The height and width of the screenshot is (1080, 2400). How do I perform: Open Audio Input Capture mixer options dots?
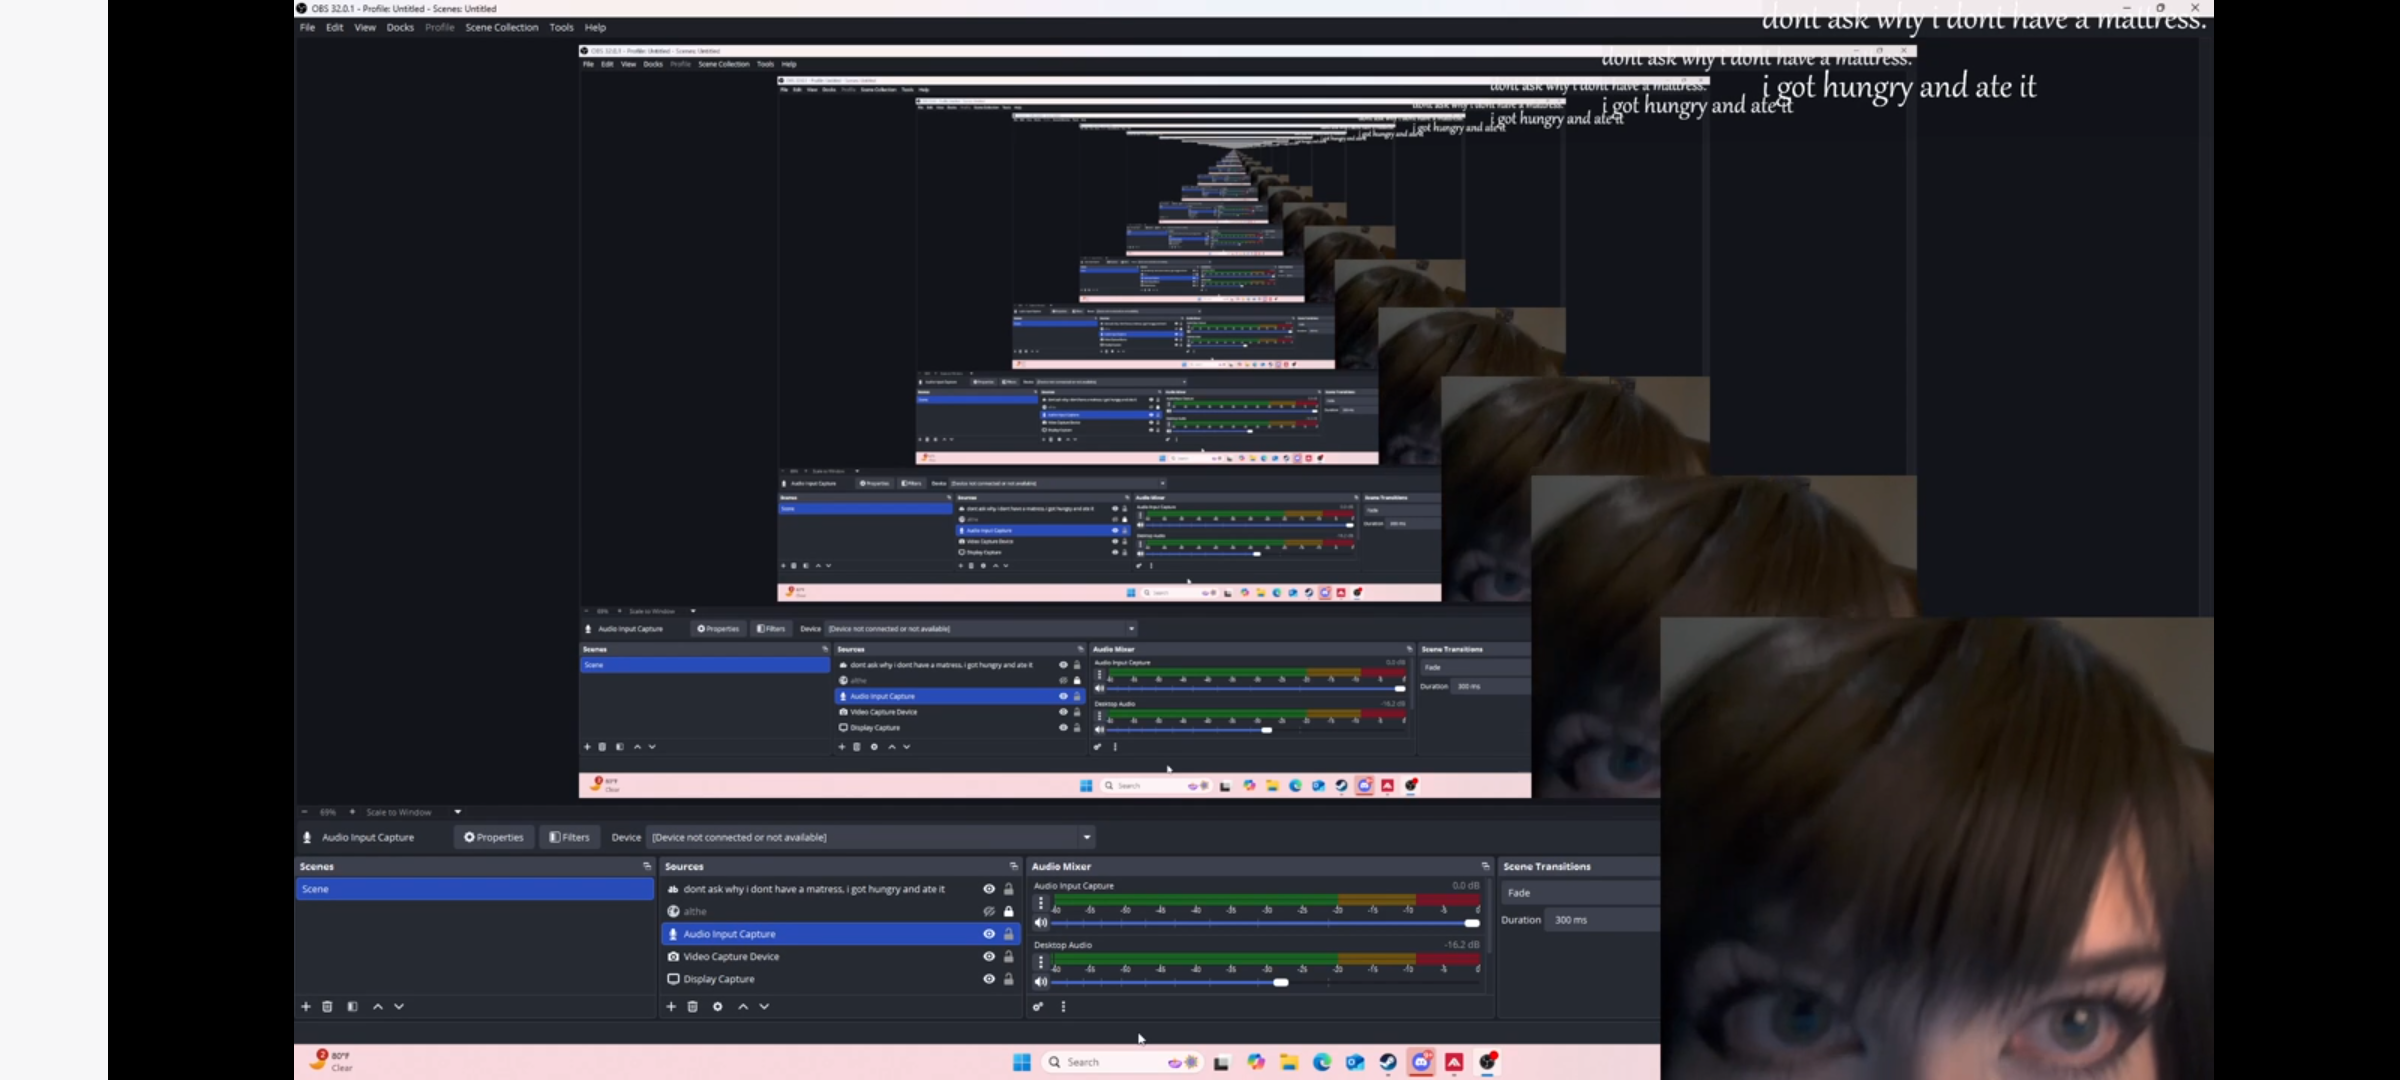[x=1041, y=903]
